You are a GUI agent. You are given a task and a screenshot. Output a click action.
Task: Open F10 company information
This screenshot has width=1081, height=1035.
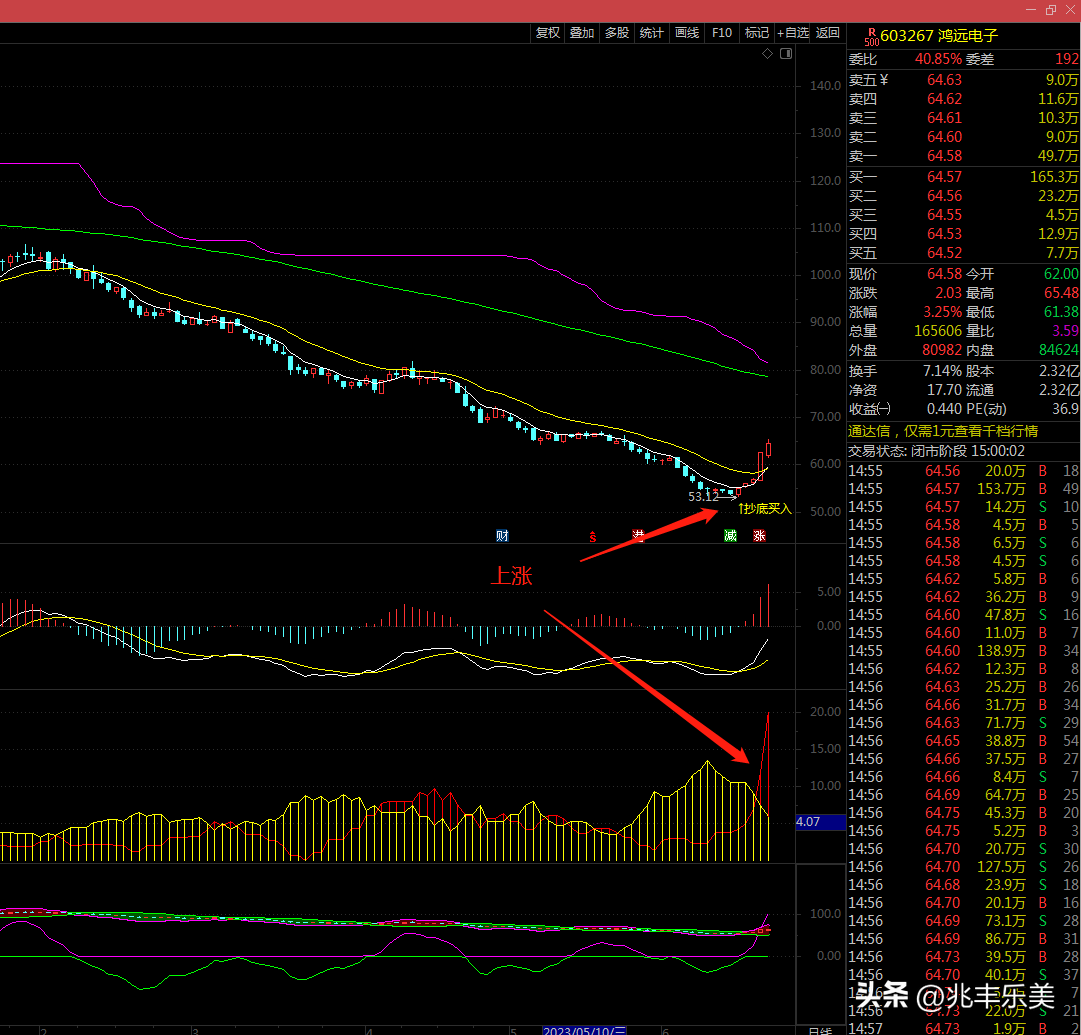(722, 33)
